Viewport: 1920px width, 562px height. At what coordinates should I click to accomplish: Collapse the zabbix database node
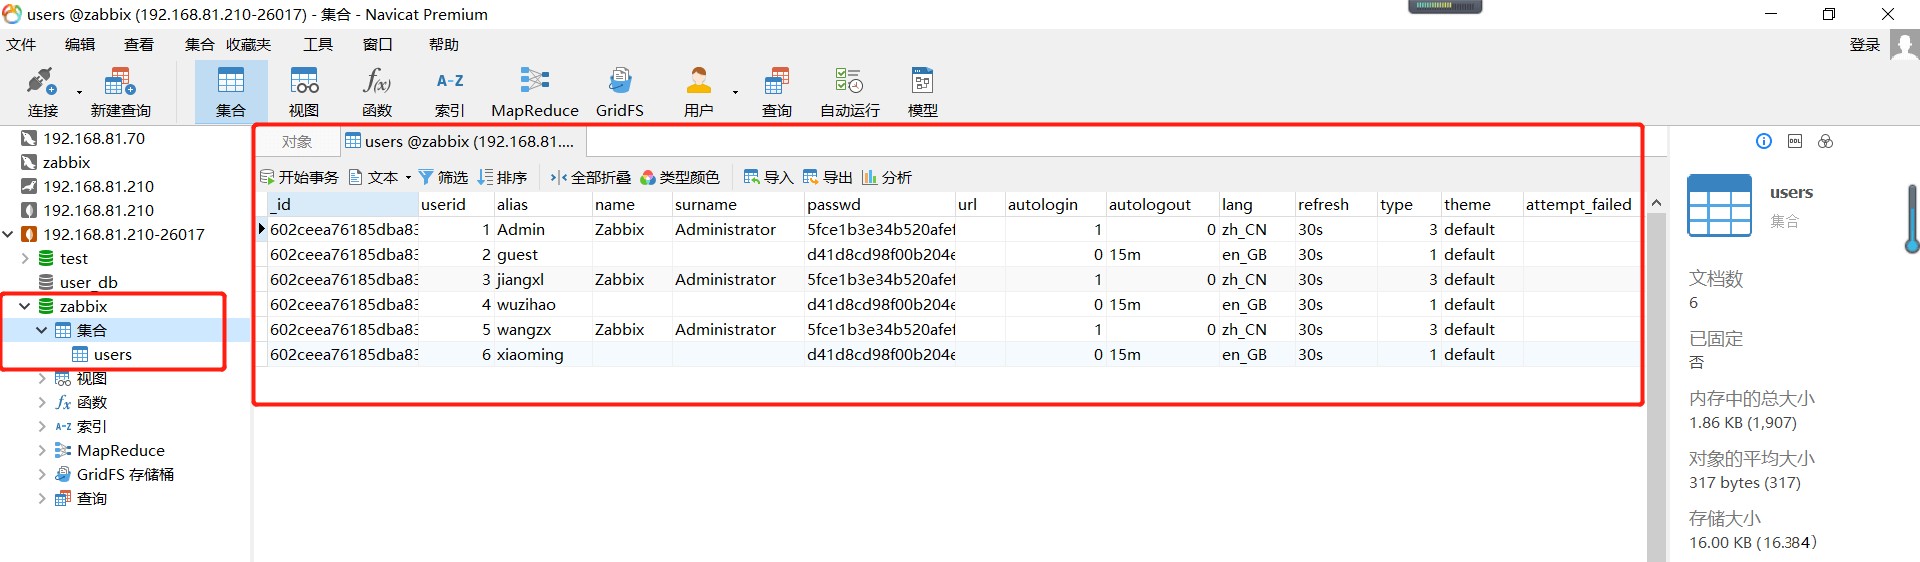25,306
